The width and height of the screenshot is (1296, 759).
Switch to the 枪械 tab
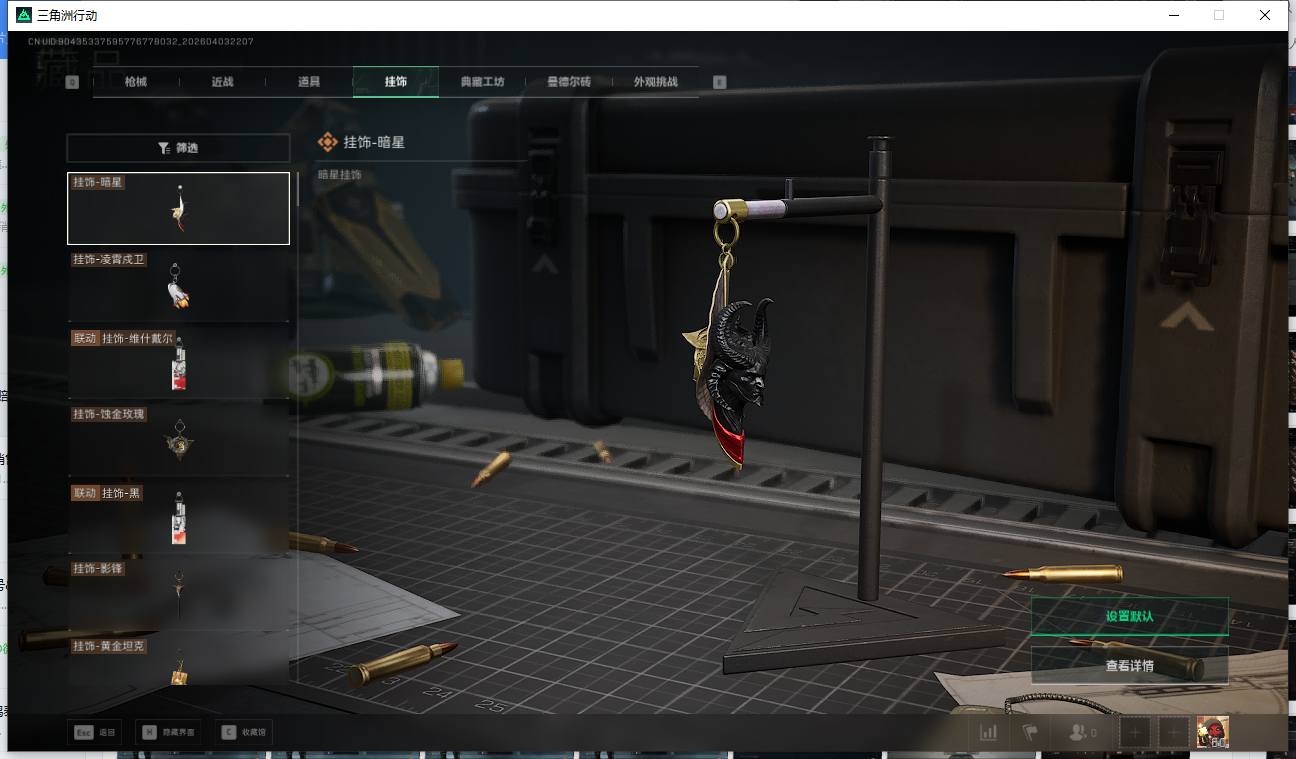pos(136,82)
